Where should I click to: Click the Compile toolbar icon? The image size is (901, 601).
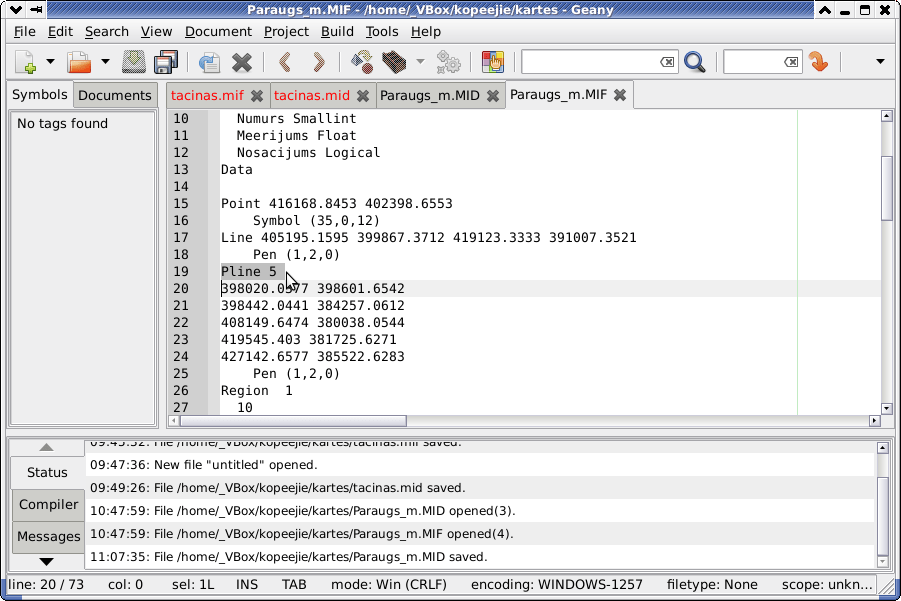coord(362,61)
